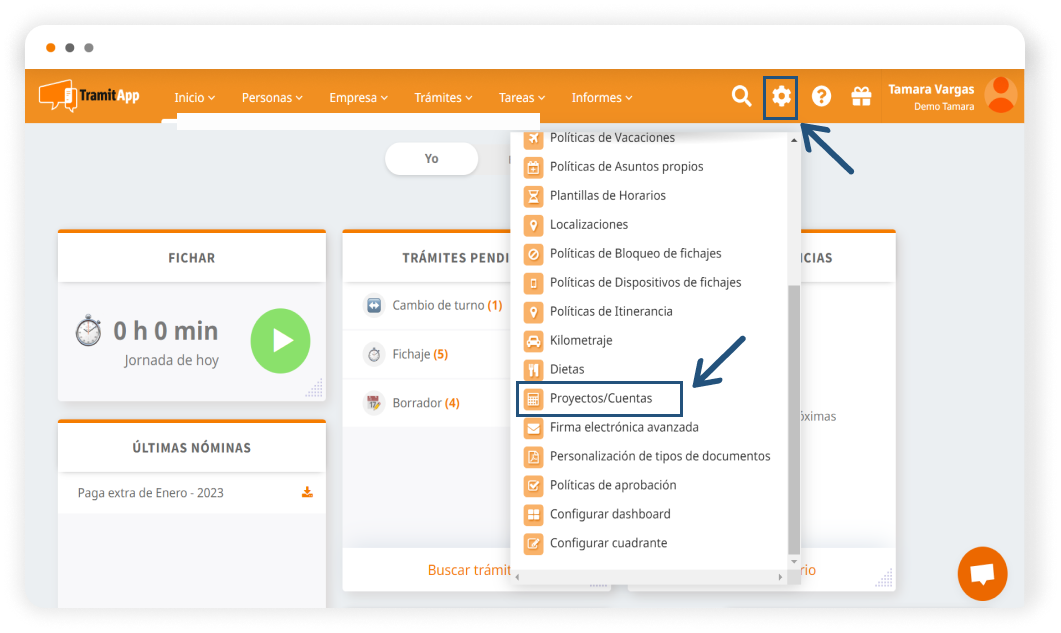Open the Informes menu

[602, 98]
